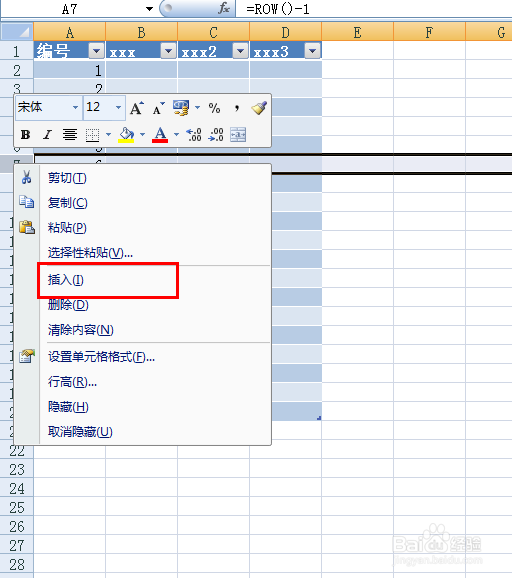Select row 25 header
Image resolution: width=512 pixels, height=578 pixels.
[x=17, y=507]
